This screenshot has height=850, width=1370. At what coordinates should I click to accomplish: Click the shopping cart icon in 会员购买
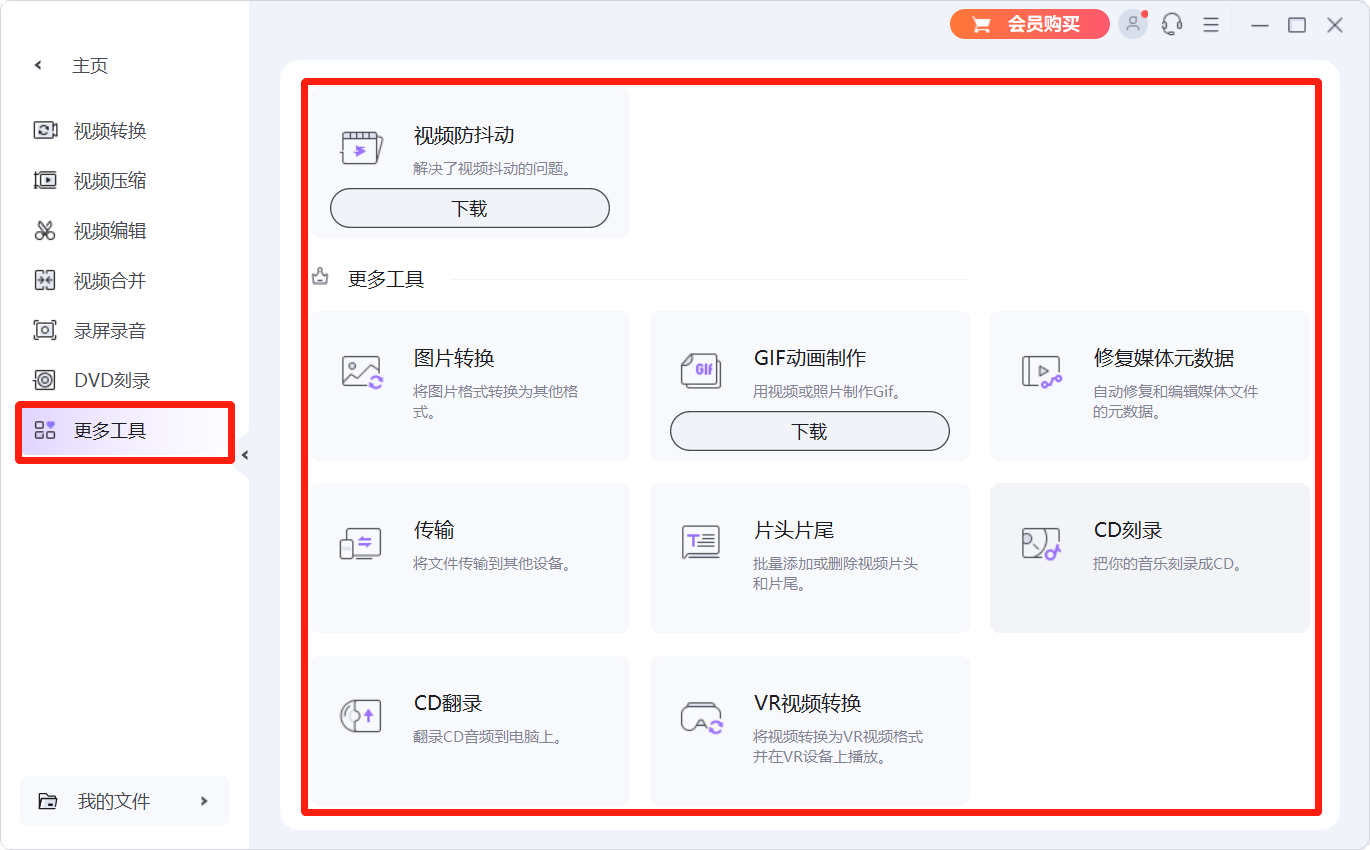tap(982, 24)
